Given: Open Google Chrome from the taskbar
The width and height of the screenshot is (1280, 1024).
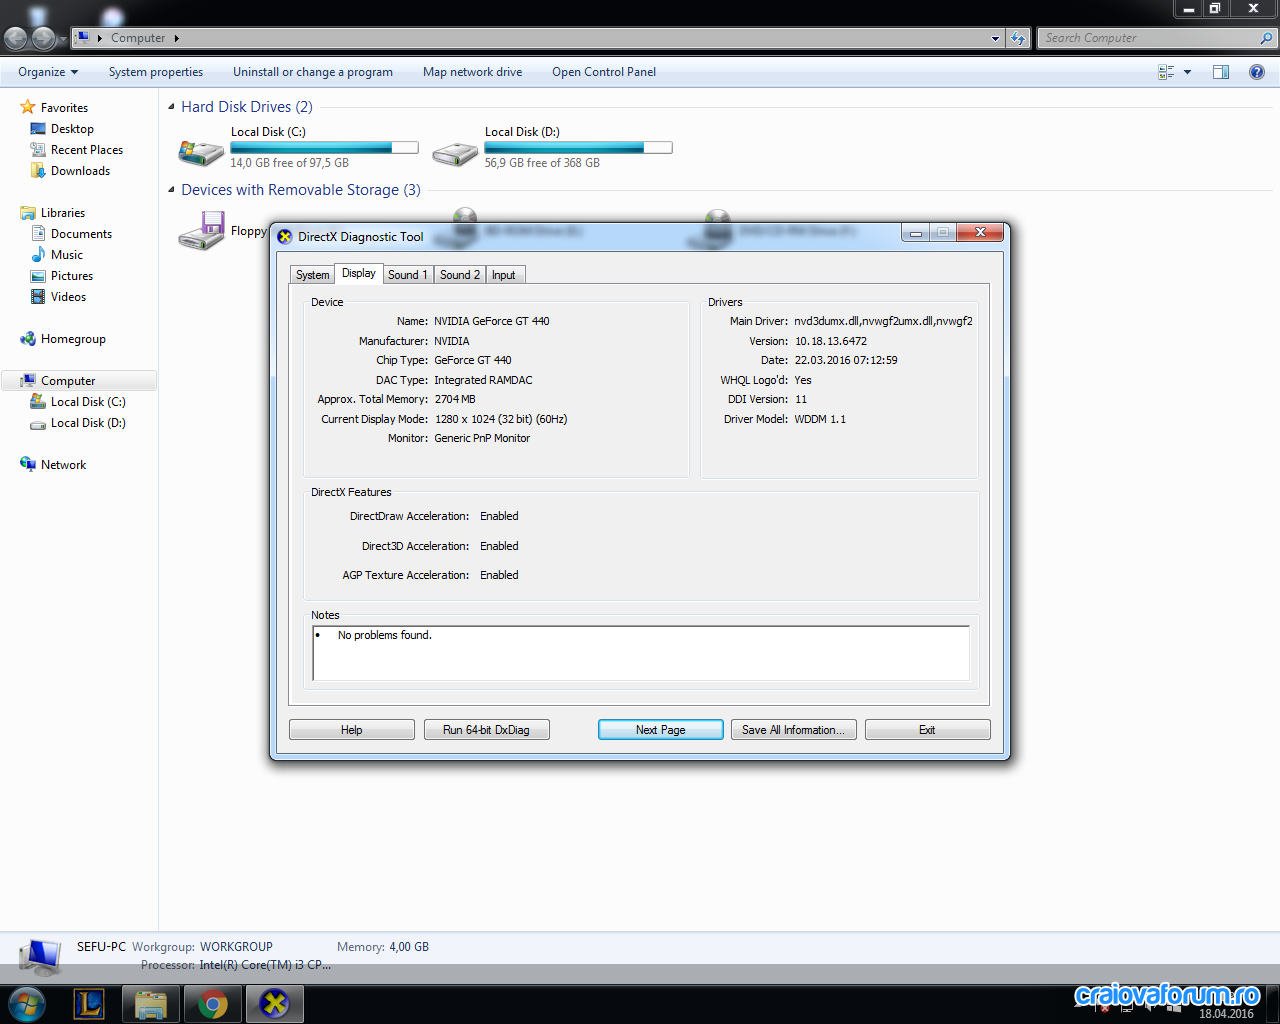Looking at the screenshot, I should click(x=212, y=1004).
